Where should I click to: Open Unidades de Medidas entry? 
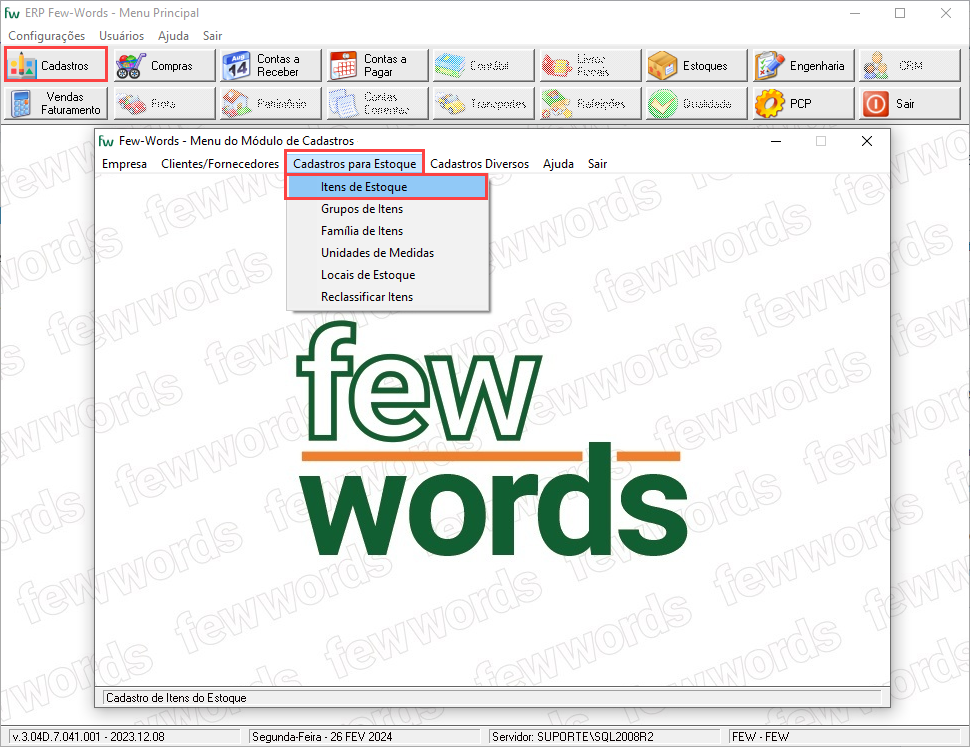pos(388,253)
